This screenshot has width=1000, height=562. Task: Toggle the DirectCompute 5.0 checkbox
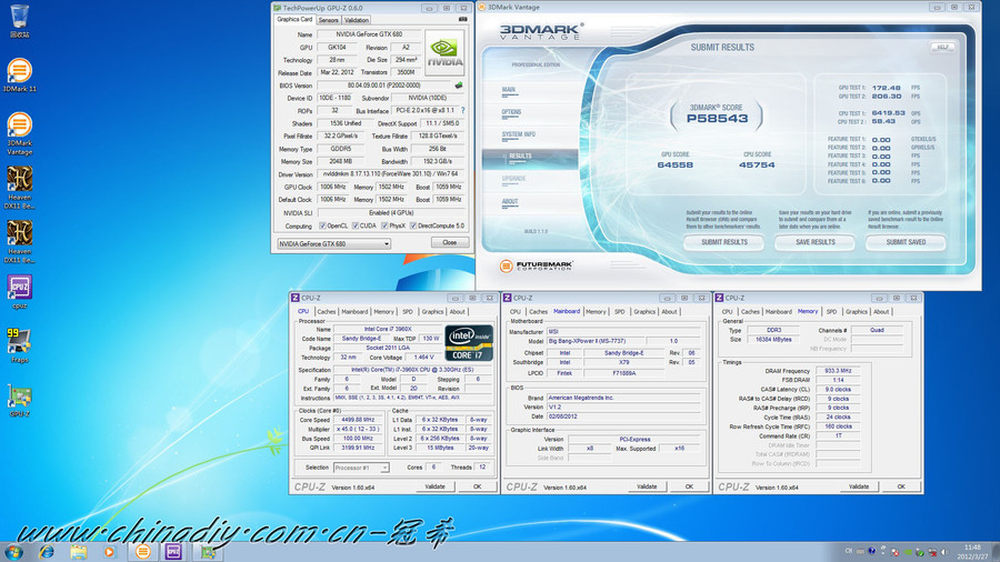413,226
